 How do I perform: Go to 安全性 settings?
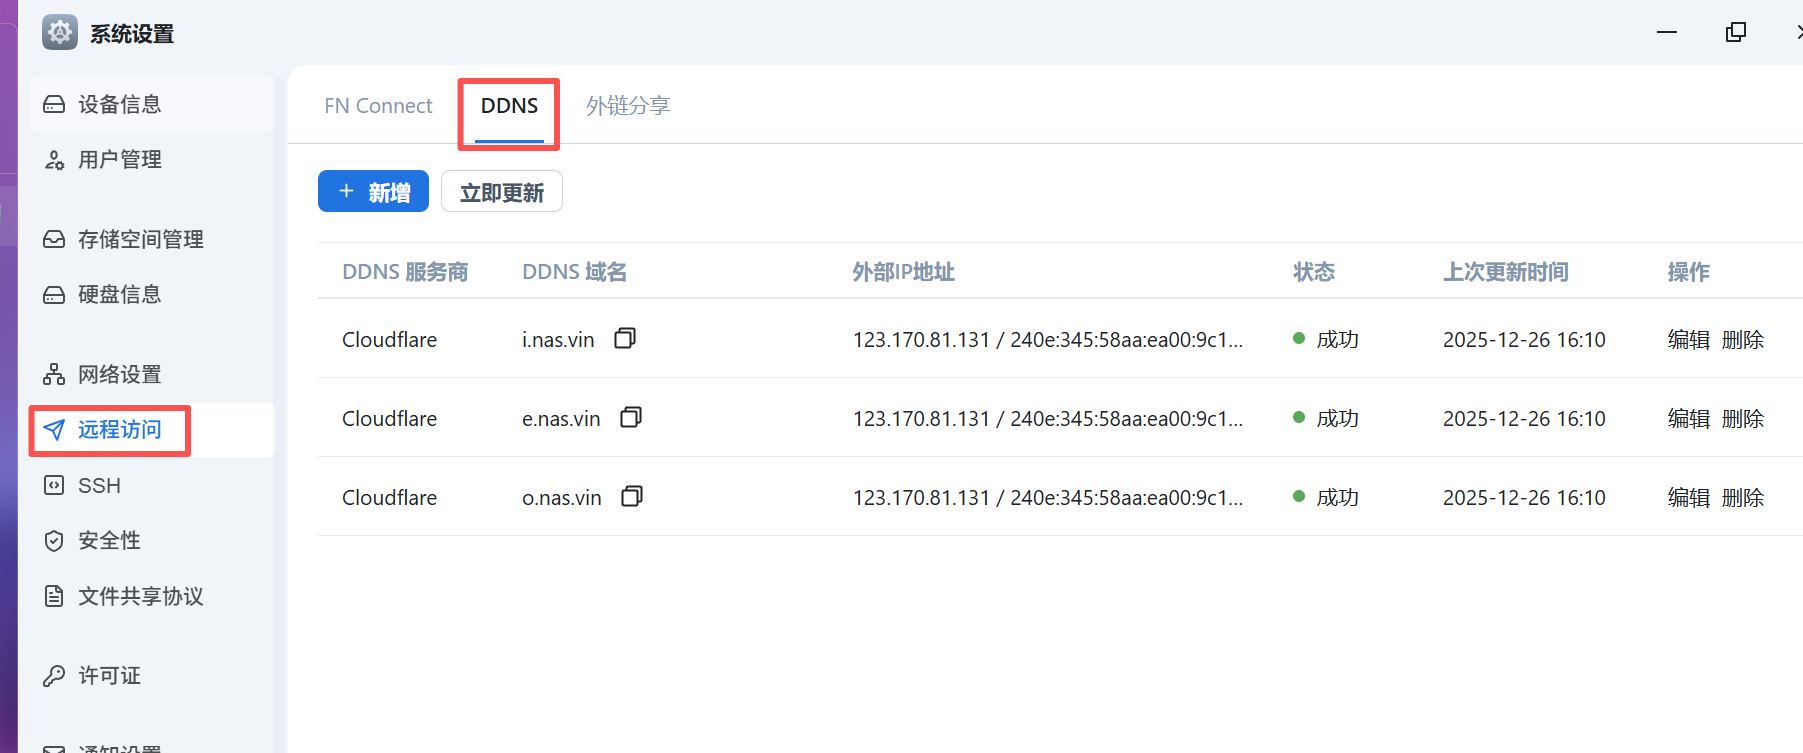pos(152,541)
